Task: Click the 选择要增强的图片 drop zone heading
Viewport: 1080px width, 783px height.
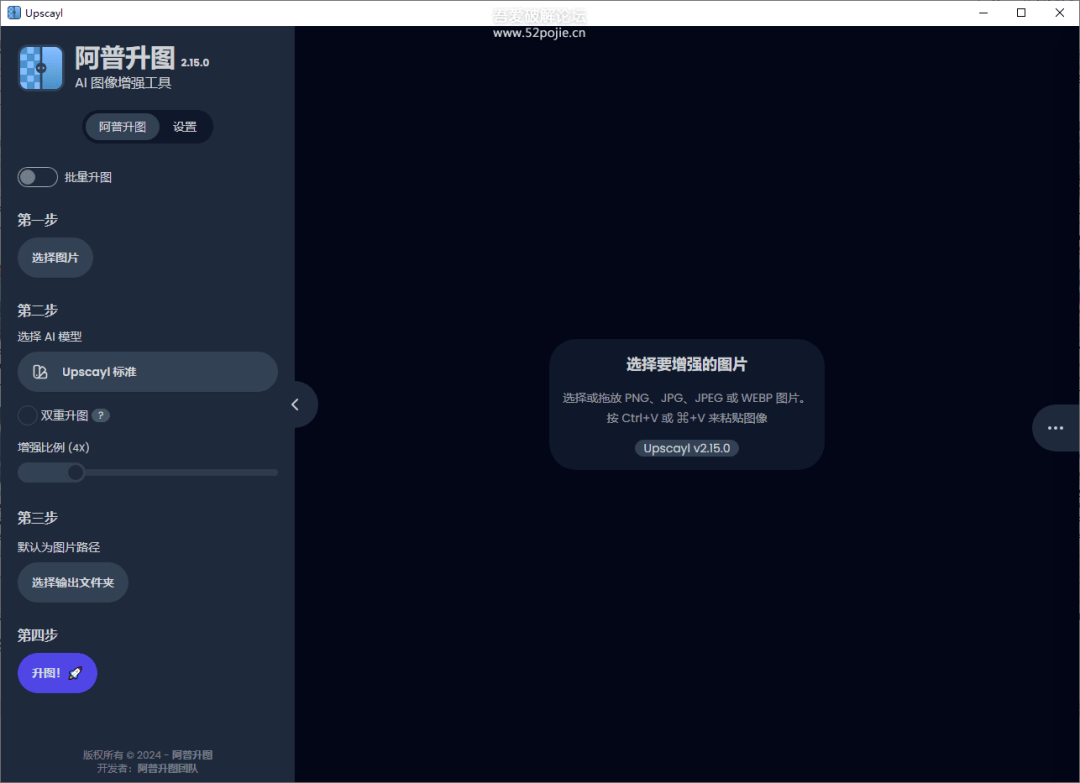Action: coord(687,364)
